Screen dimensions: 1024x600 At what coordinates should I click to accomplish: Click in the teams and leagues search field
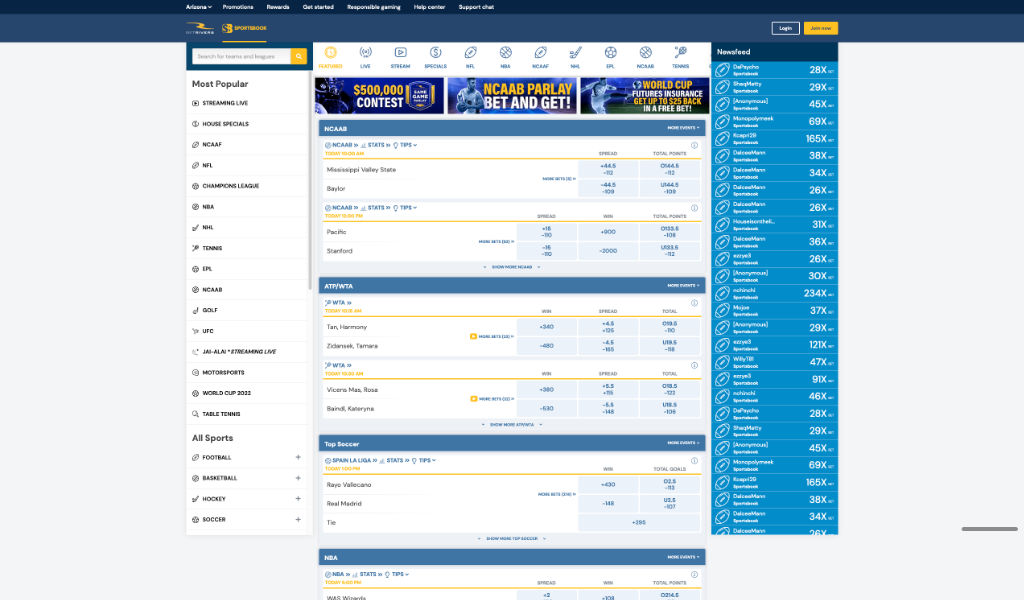click(x=241, y=56)
